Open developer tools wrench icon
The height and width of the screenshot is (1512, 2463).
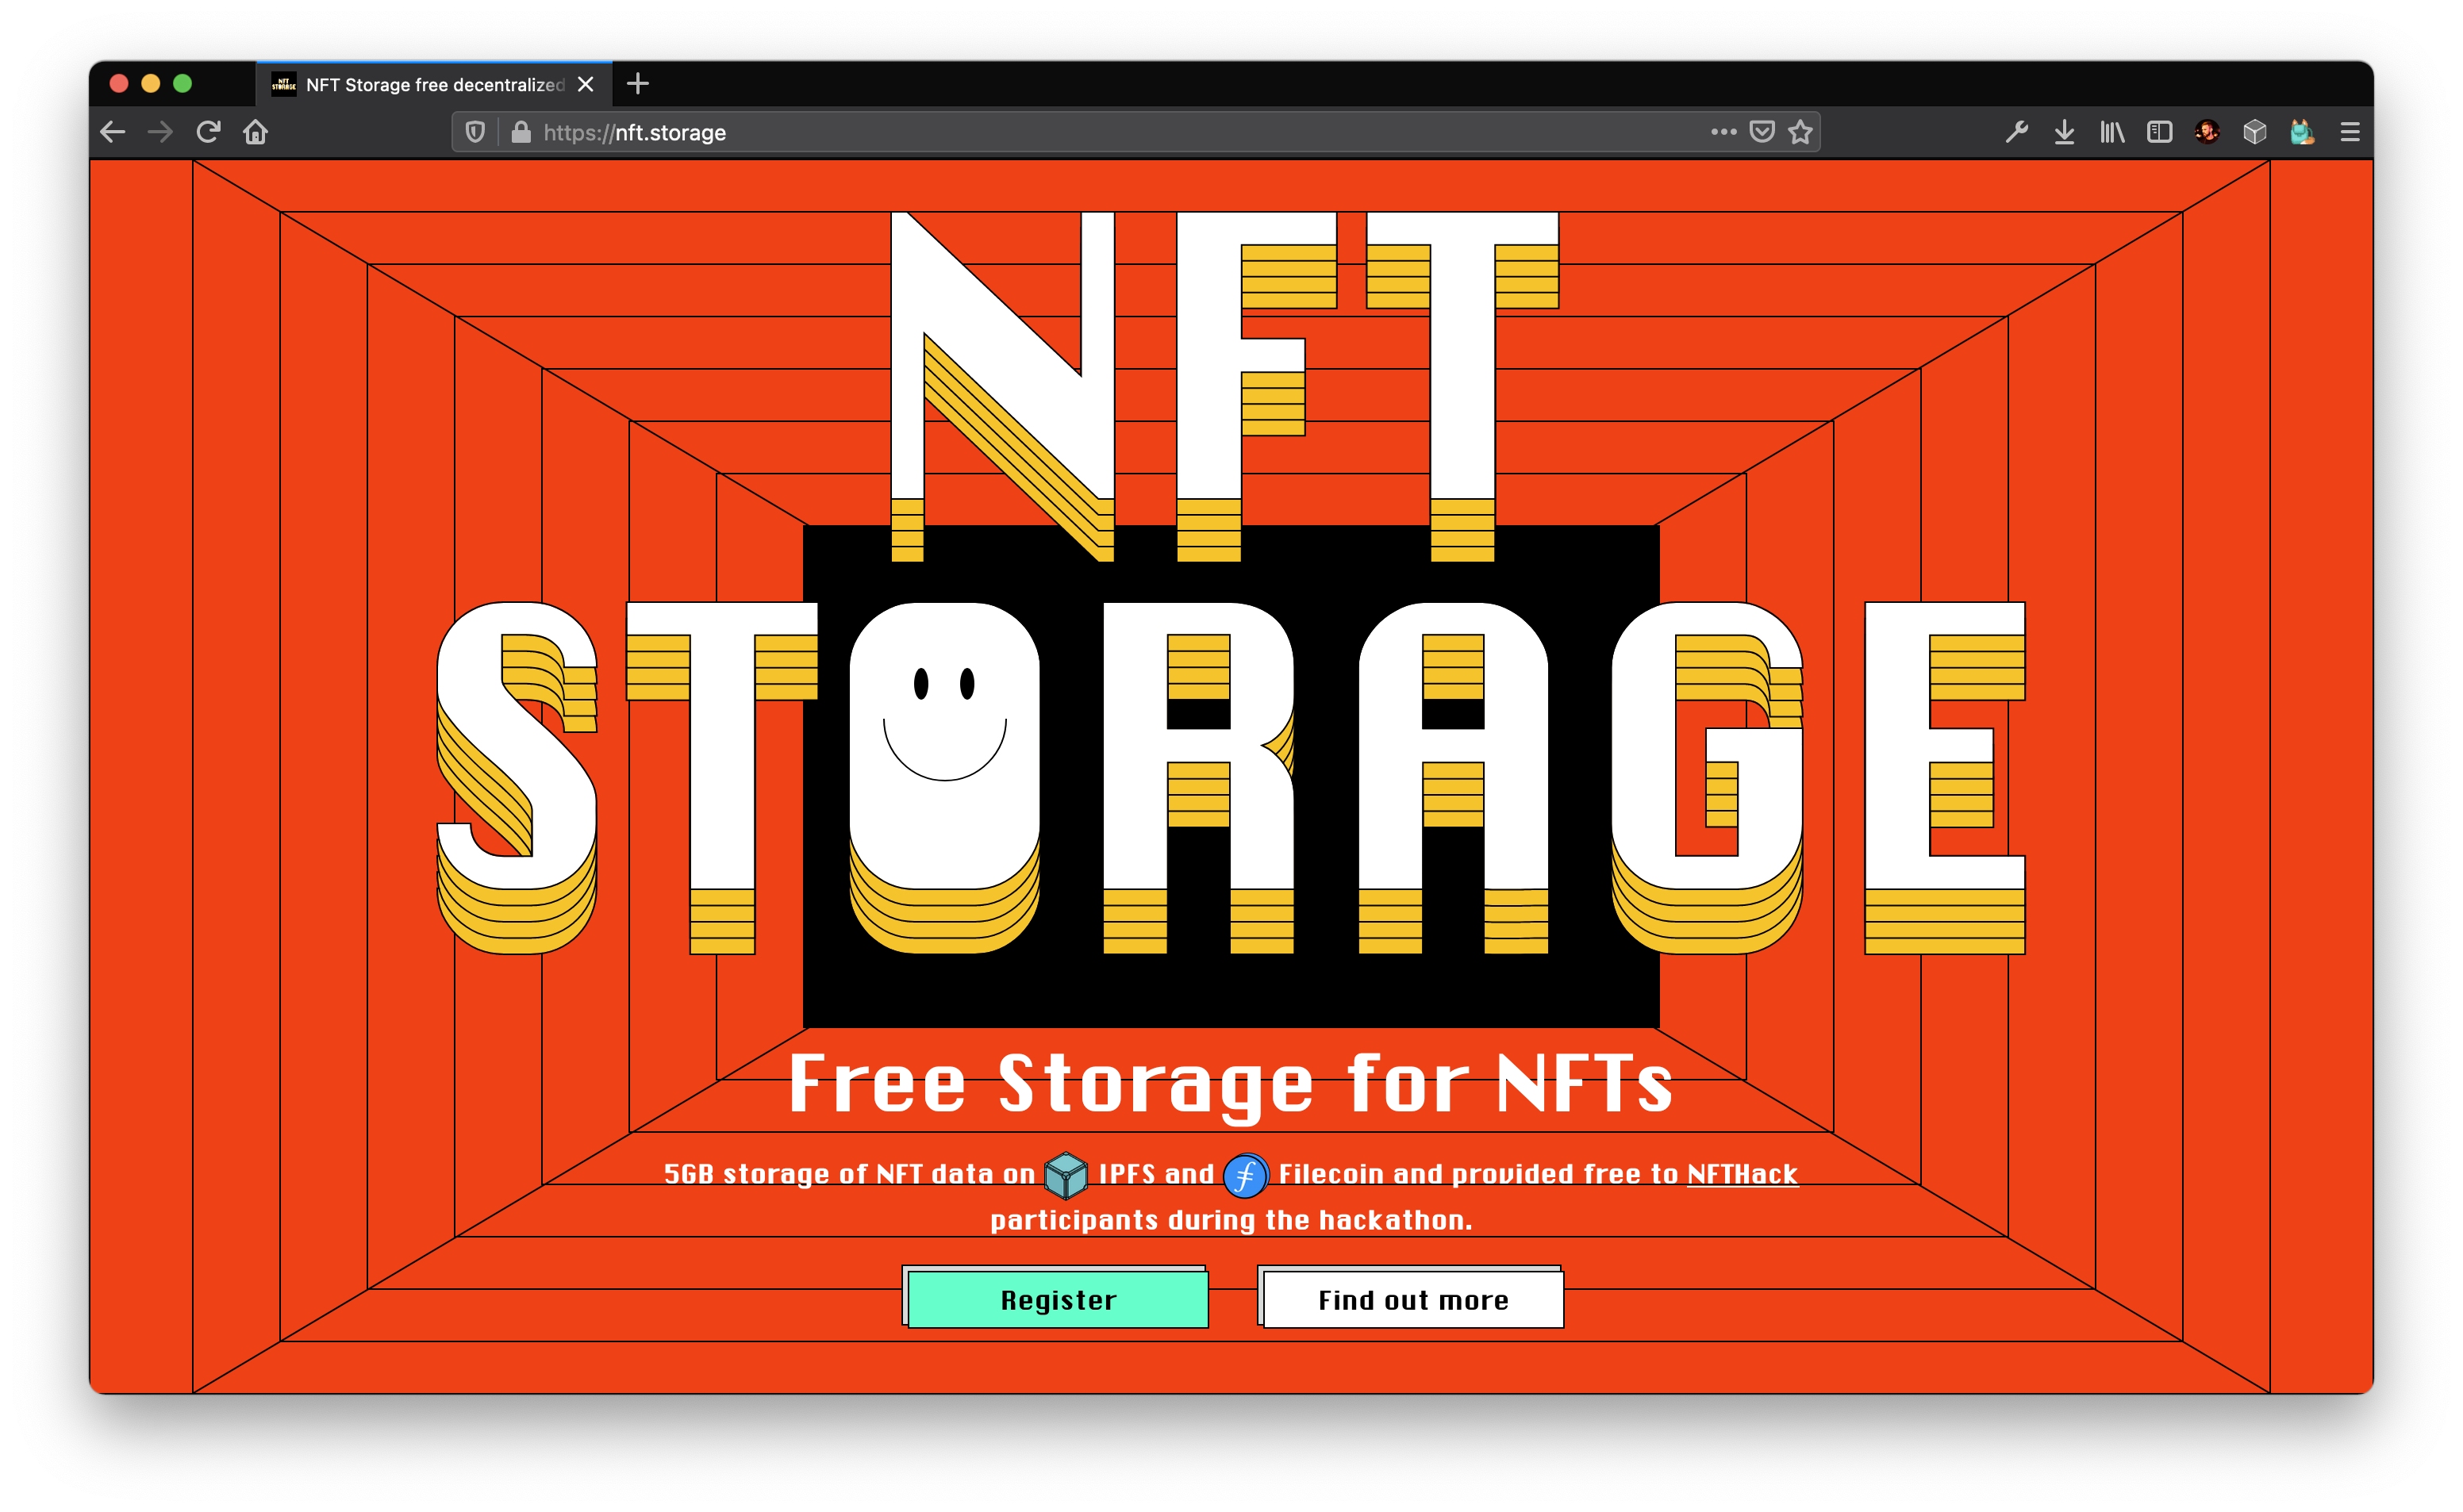pyautogui.click(x=2017, y=132)
